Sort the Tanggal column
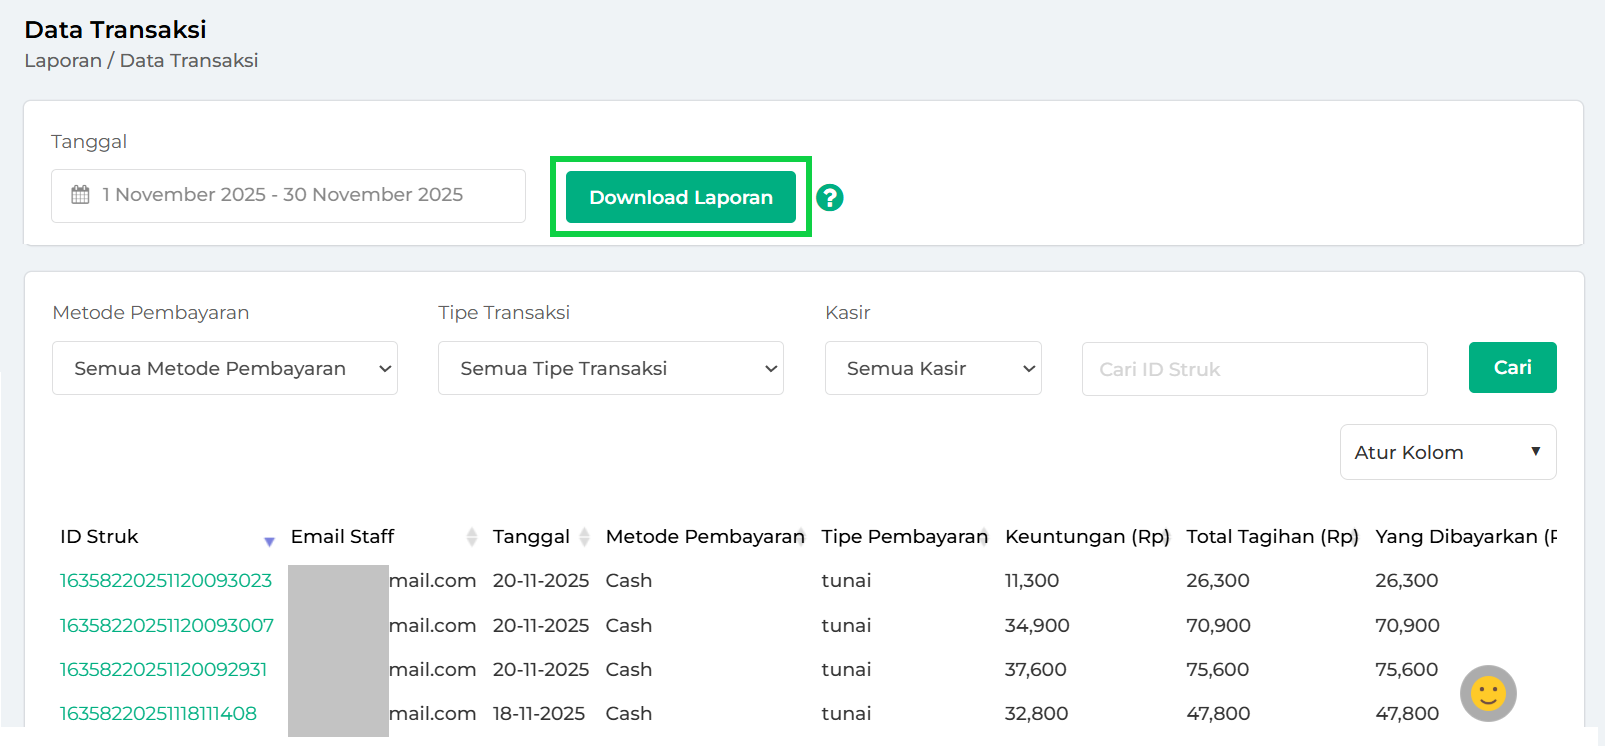This screenshot has height=746, width=1605. click(584, 537)
